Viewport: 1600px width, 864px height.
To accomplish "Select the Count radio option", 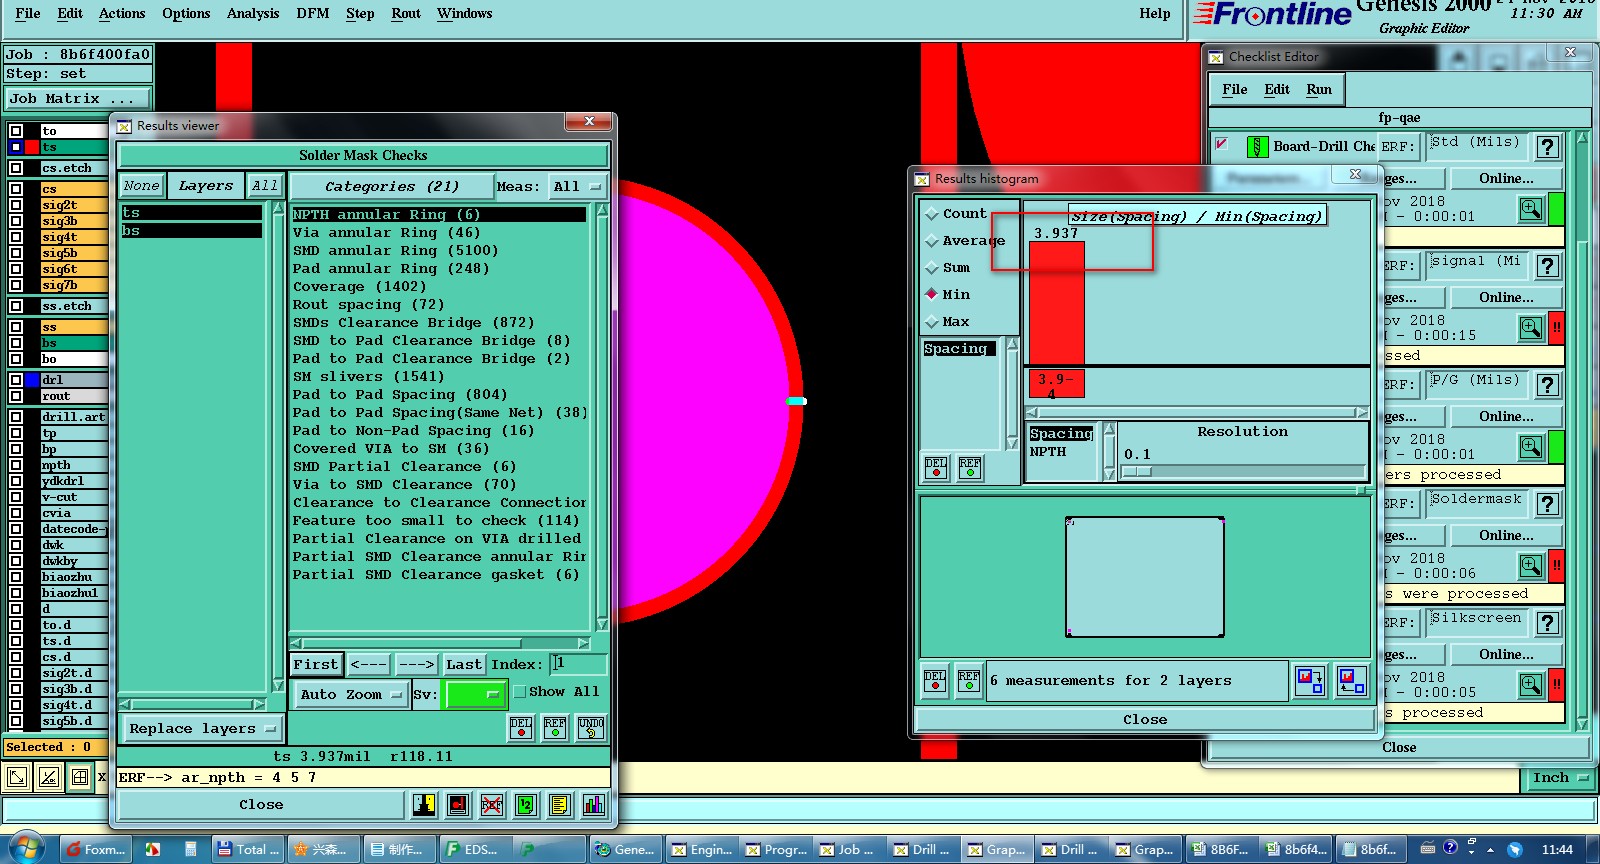I will click(932, 214).
